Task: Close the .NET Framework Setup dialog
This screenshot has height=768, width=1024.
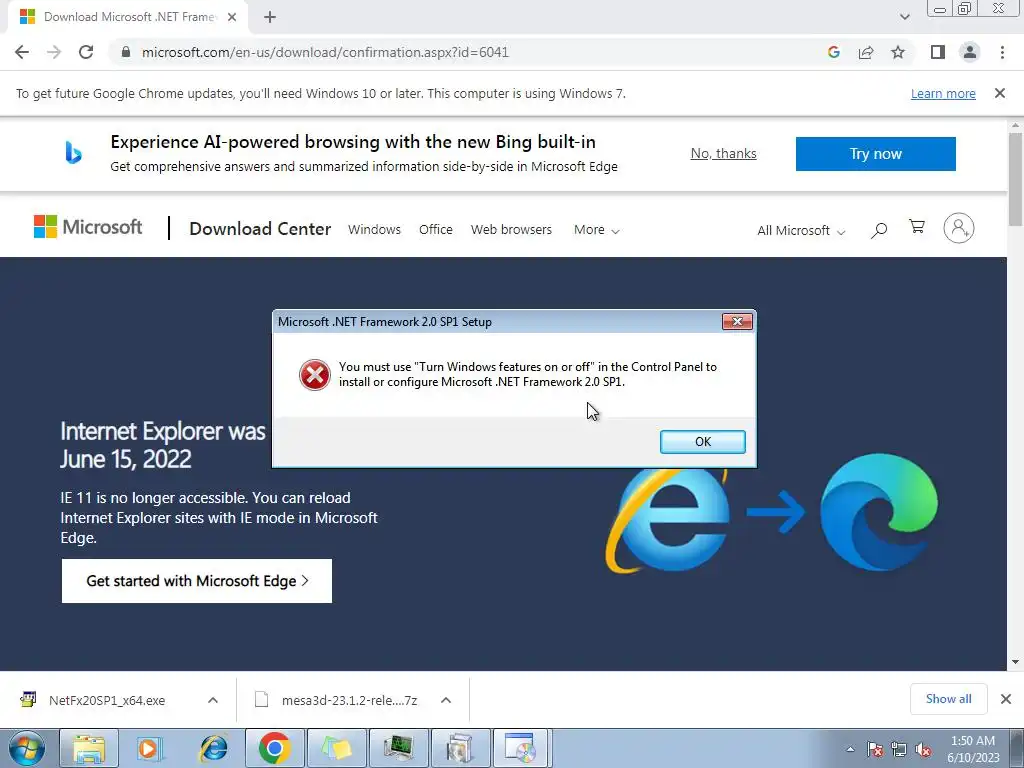Action: coord(737,321)
